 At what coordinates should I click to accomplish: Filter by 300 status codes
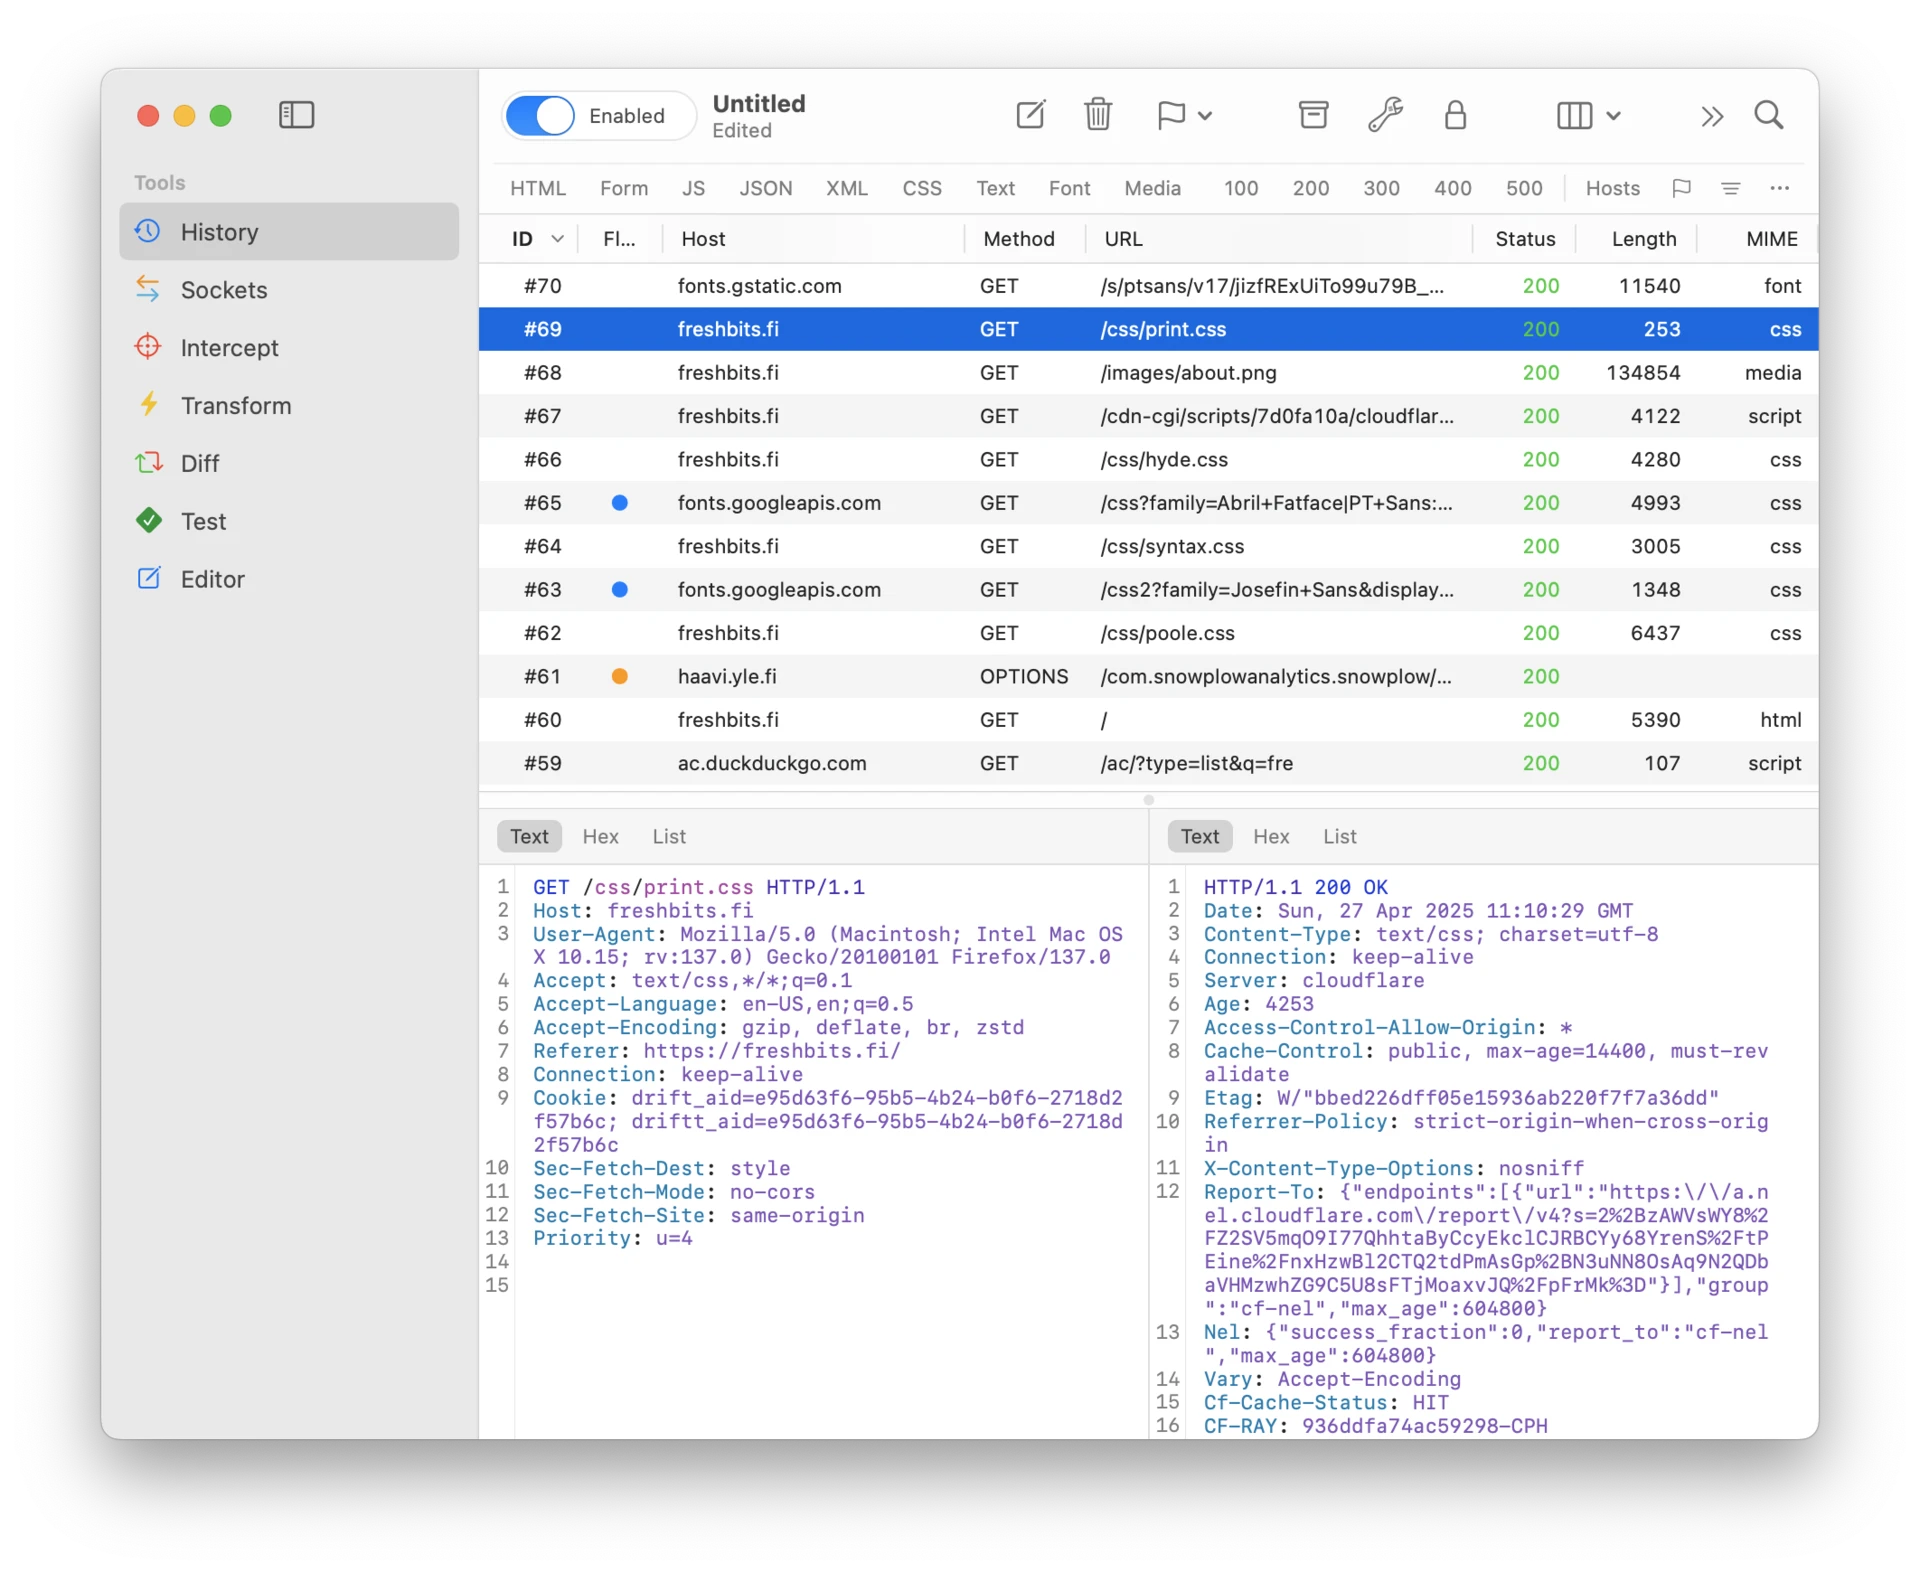(1381, 188)
